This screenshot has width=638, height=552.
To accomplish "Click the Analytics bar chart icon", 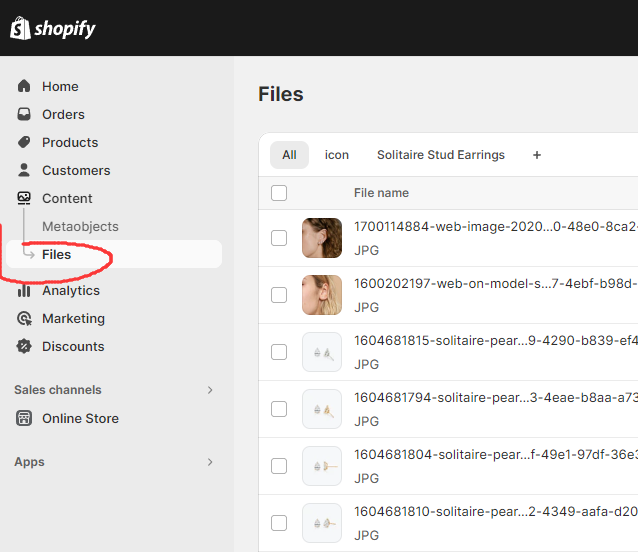I will tap(24, 290).
